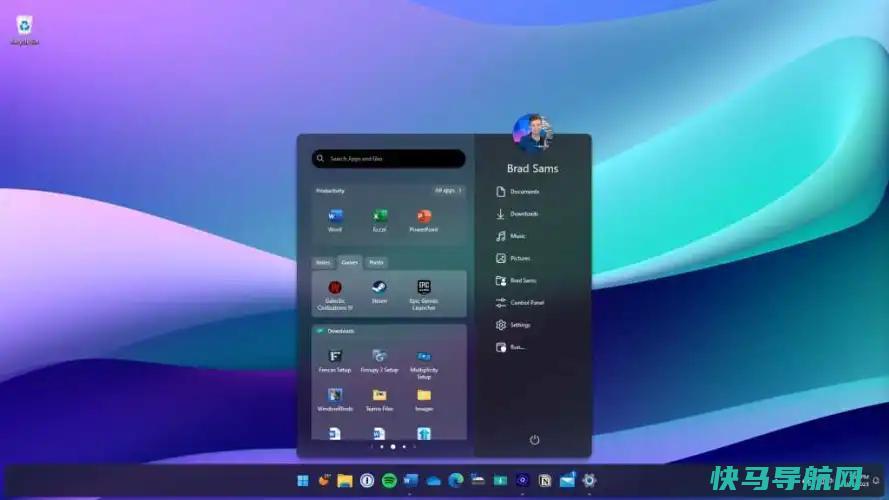This screenshot has height=500, width=889.
Task: Open Spotify from the taskbar
Action: (389, 481)
